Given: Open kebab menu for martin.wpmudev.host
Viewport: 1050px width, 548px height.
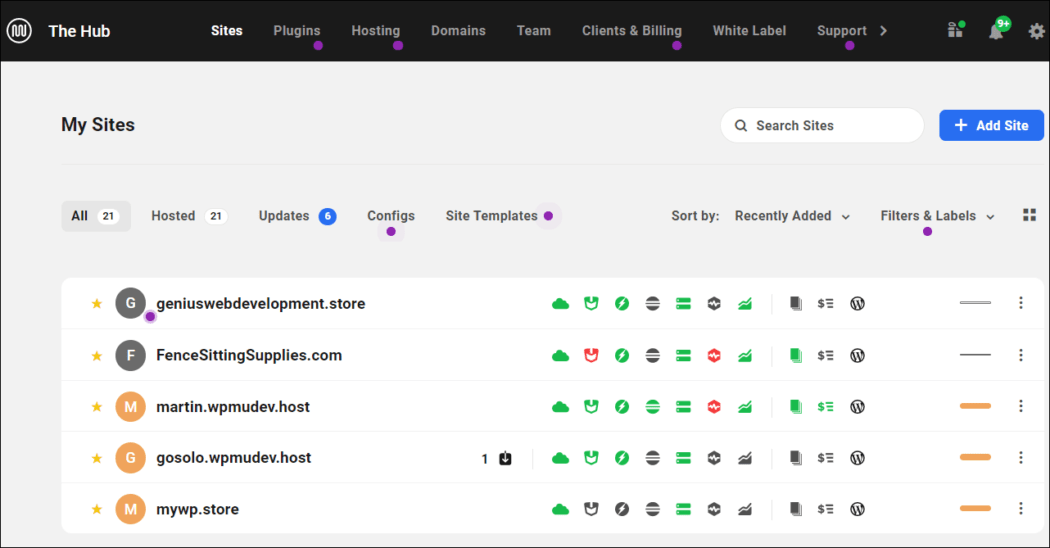Looking at the screenshot, I should pos(1021,406).
